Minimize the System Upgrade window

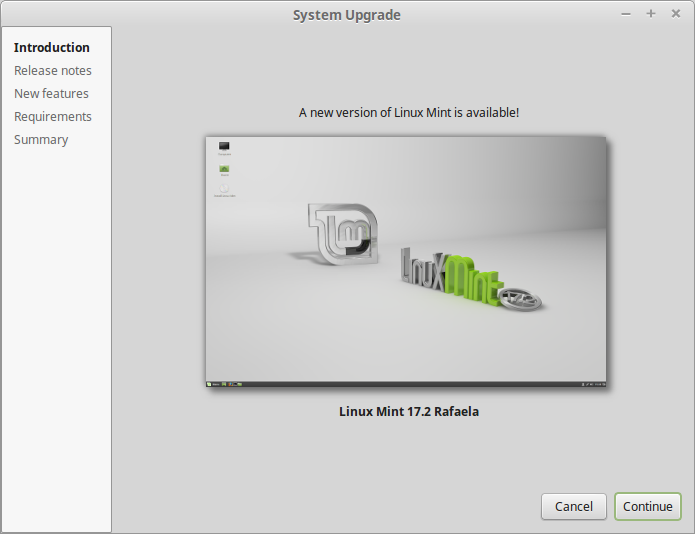pyautogui.click(x=626, y=14)
